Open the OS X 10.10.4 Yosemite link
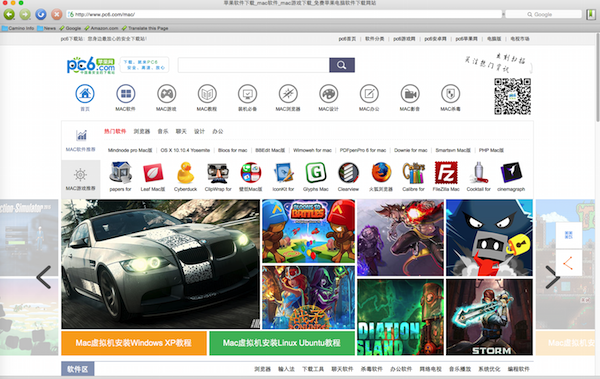Viewport: 600px width, 379px height. coord(185,150)
